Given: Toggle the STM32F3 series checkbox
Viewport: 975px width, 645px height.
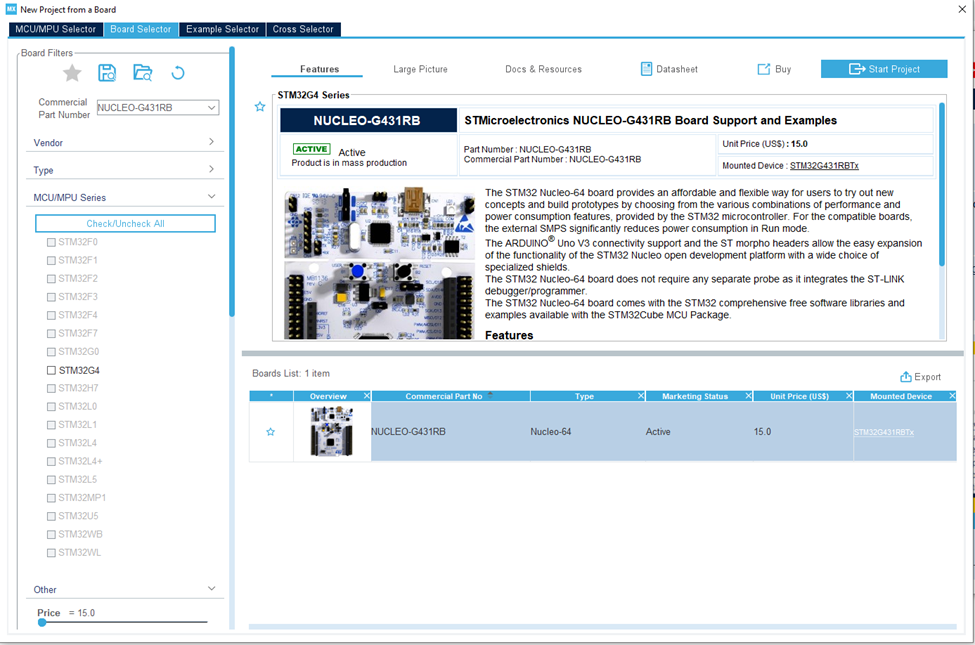Looking at the screenshot, I should 52,297.
